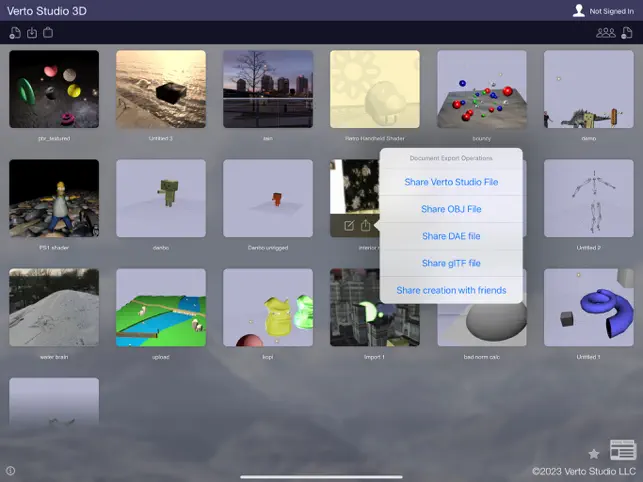The image size is (643, 482).
Task: Click the bad norm calc name label
Action: (482, 357)
